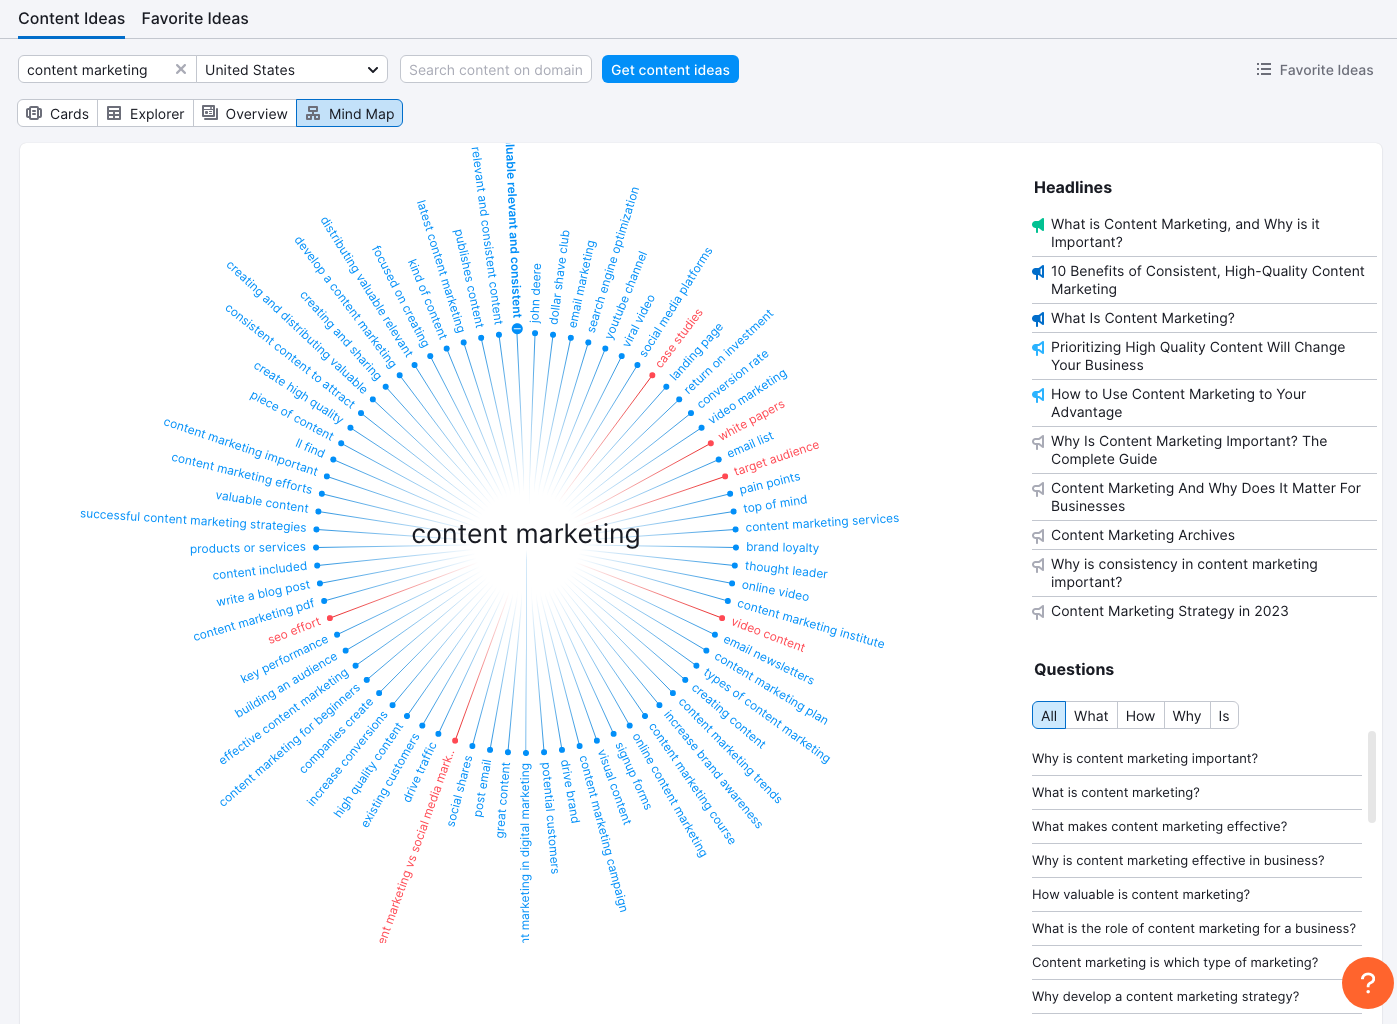Click the 'Search content on domain' field

pos(495,69)
